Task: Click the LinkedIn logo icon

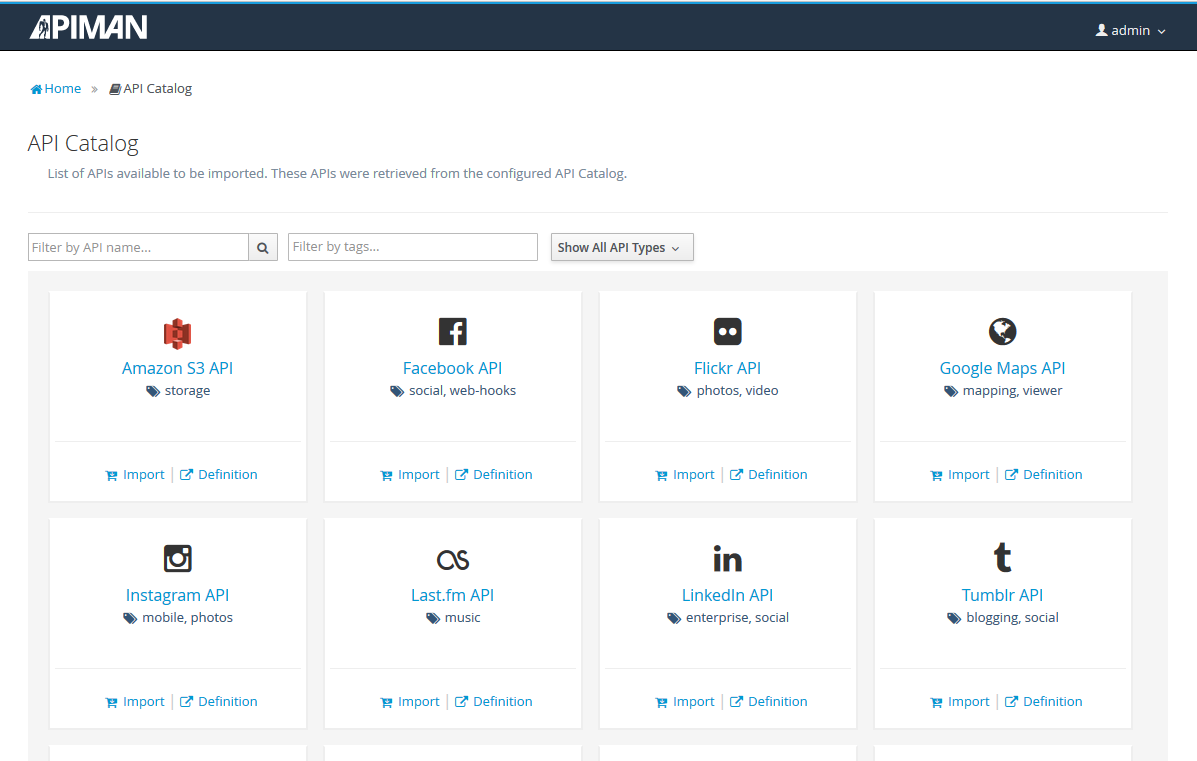Action: pyautogui.click(x=728, y=559)
